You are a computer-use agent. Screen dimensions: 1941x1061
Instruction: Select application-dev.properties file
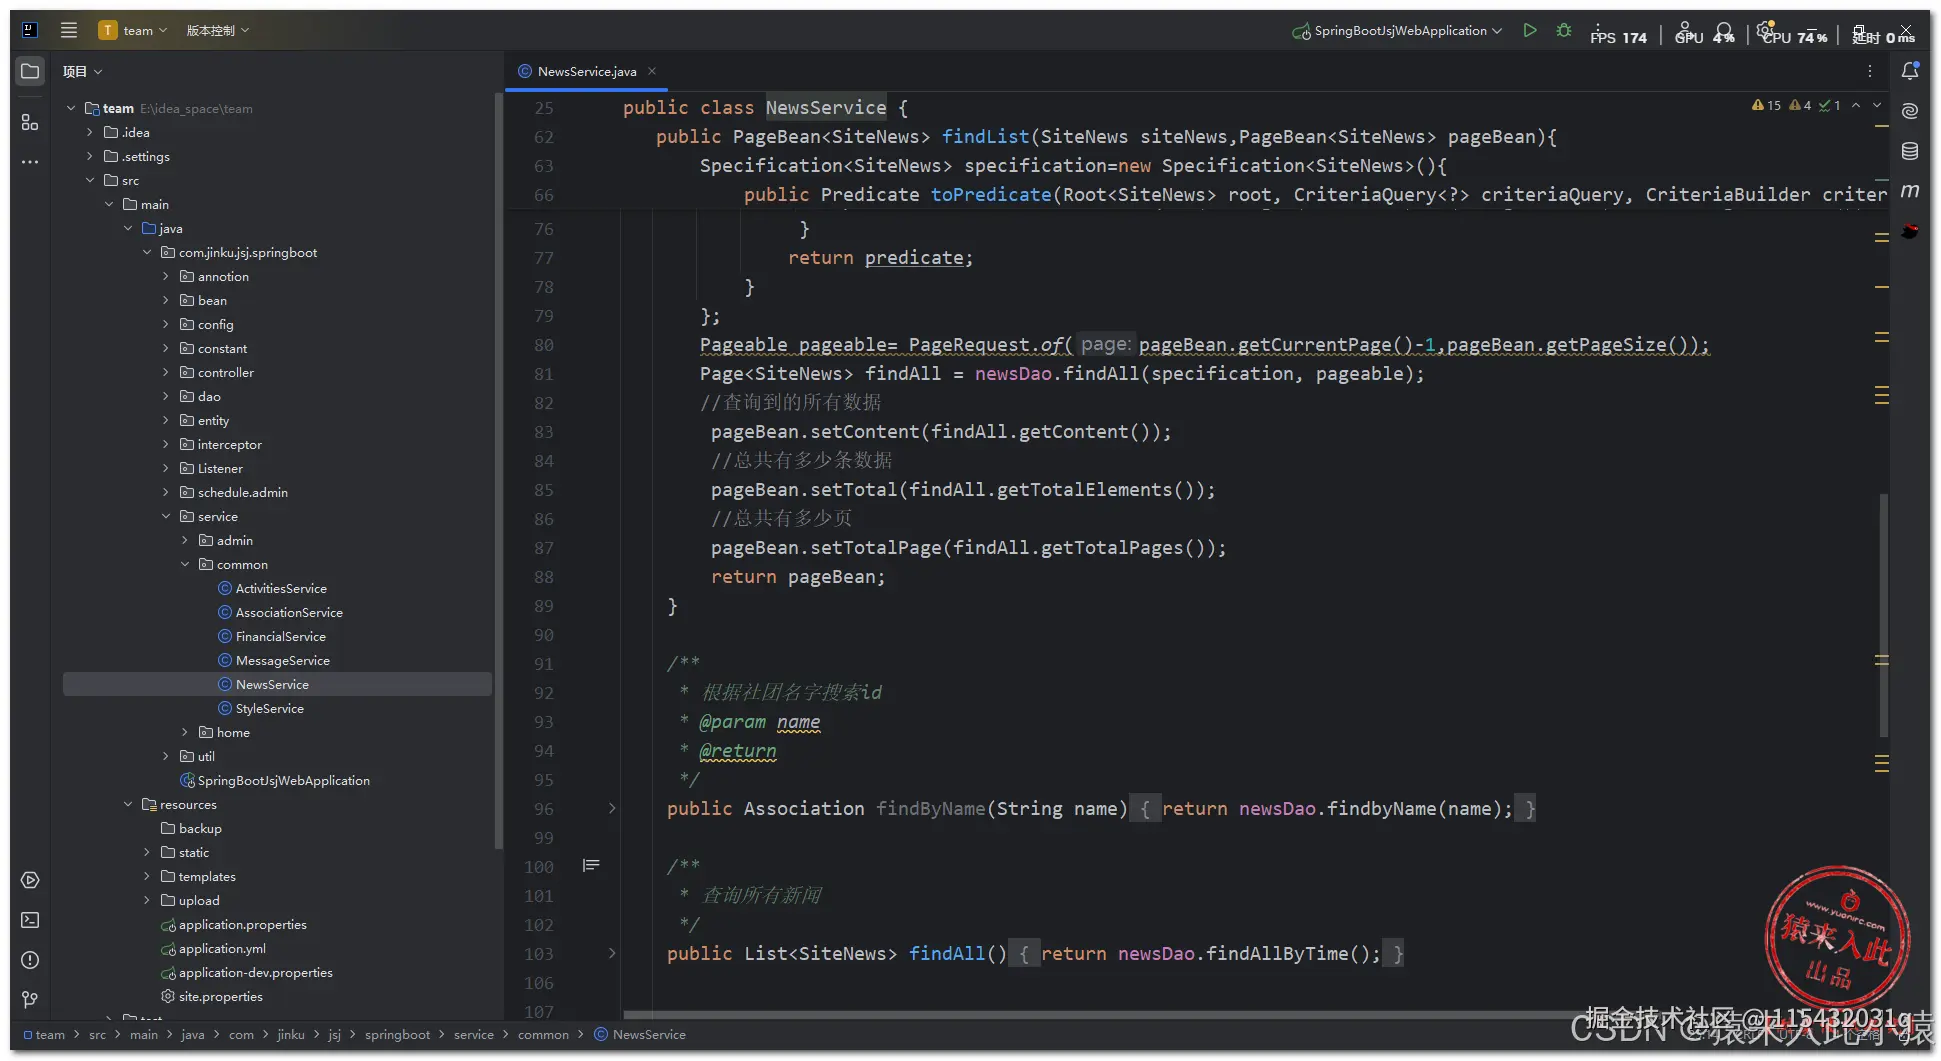pos(255,972)
